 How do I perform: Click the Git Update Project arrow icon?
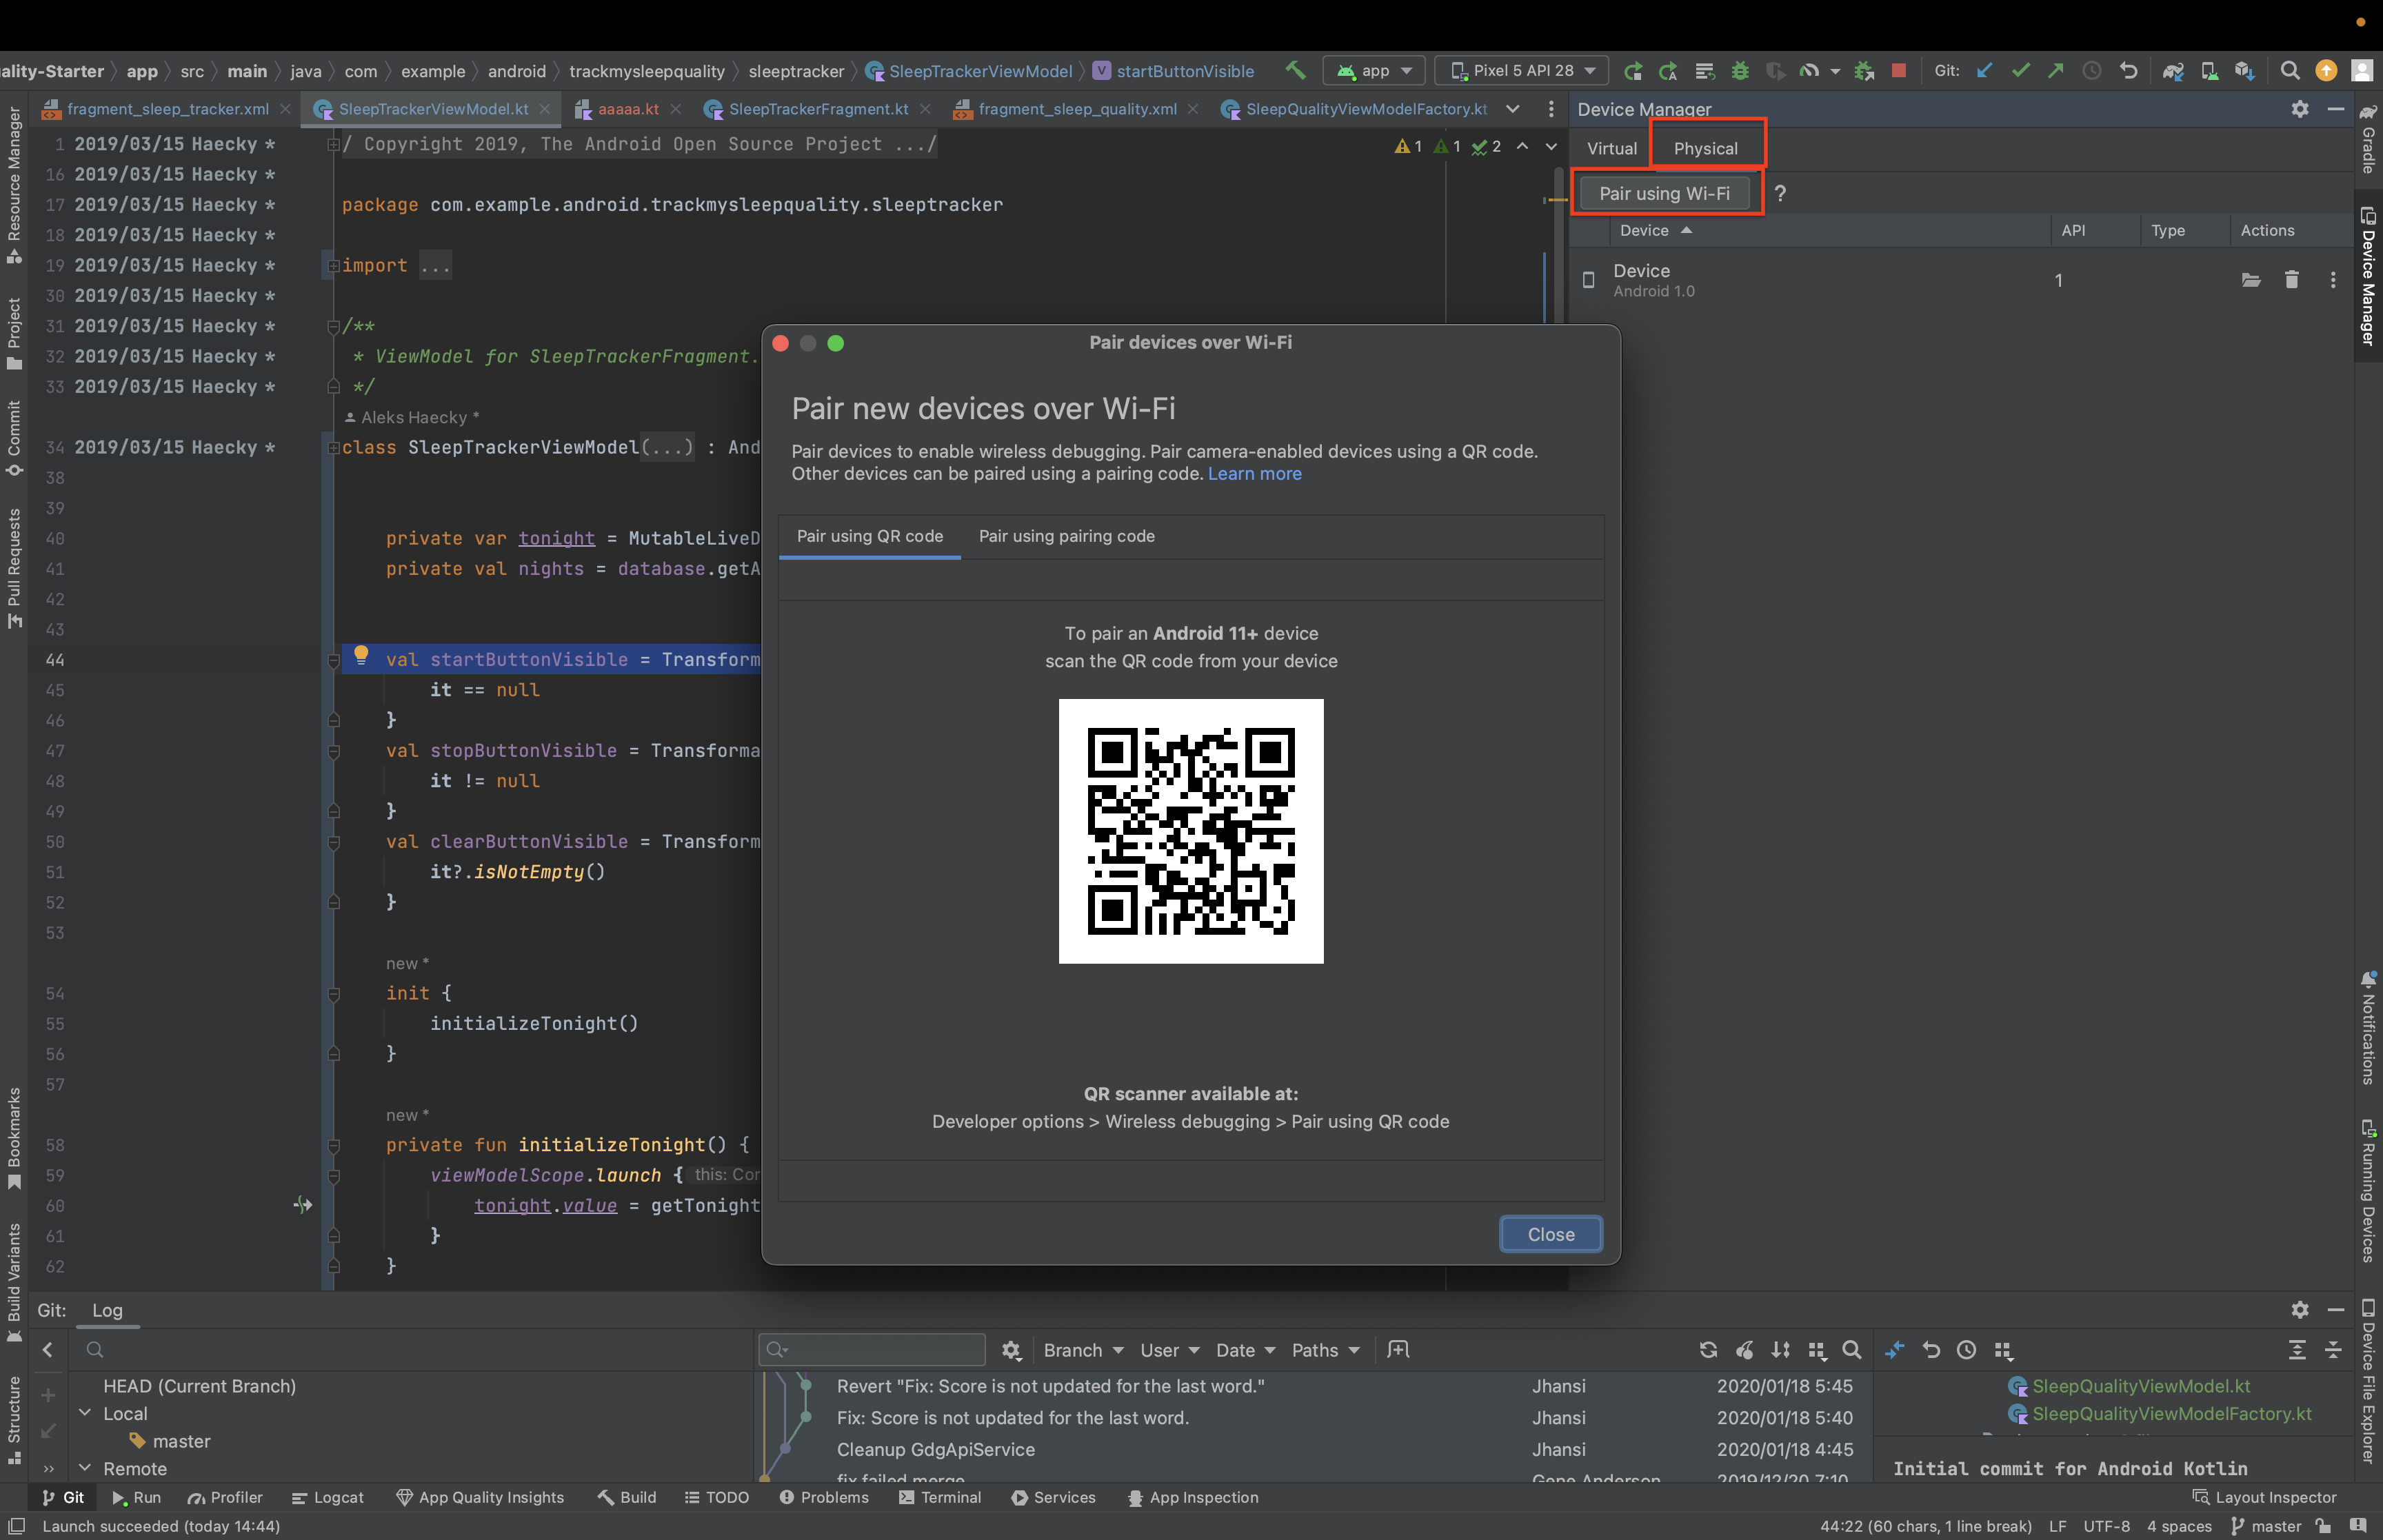pyautogui.click(x=1985, y=70)
